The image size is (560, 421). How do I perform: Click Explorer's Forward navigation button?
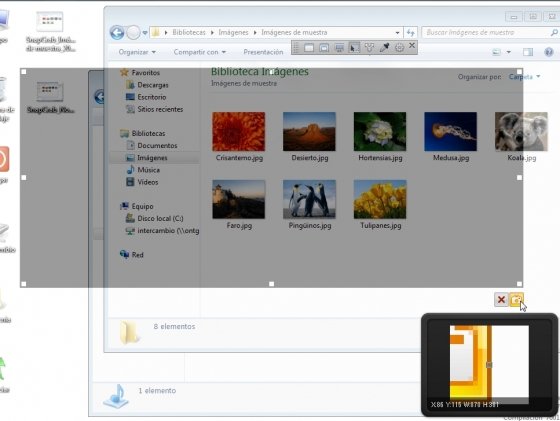tap(134, 33)
